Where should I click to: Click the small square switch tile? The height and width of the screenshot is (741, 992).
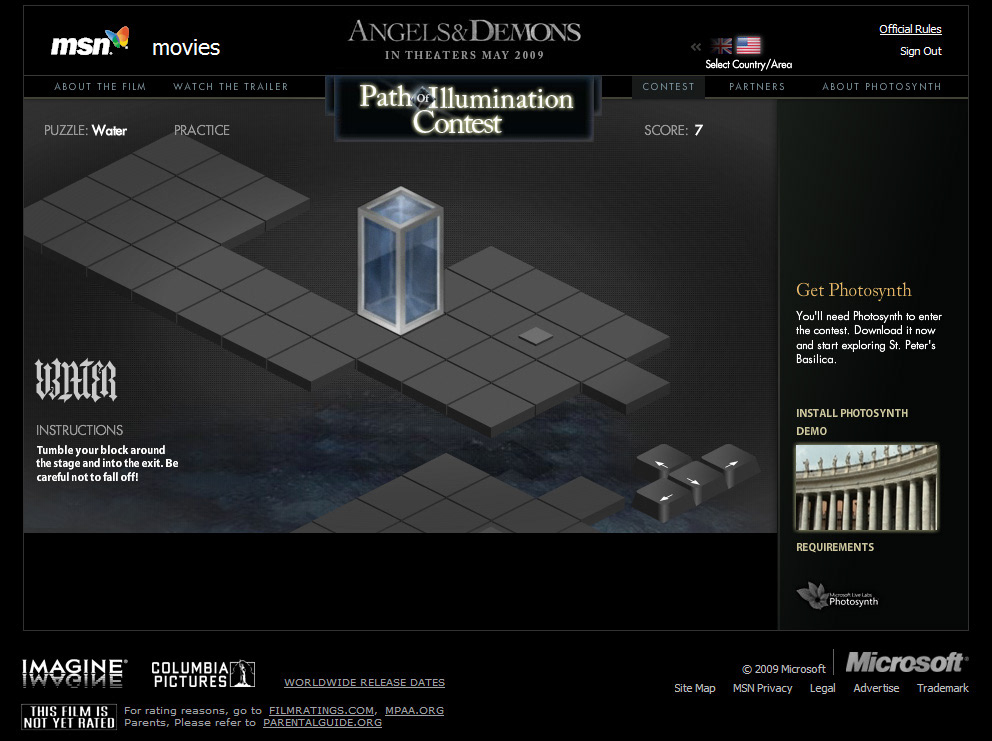pyautogui.click(x=535, y=335)
